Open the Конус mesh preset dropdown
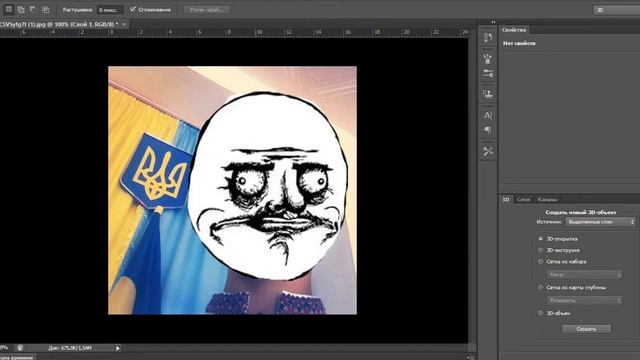This screenshot has width=640, height=360. 584,275
